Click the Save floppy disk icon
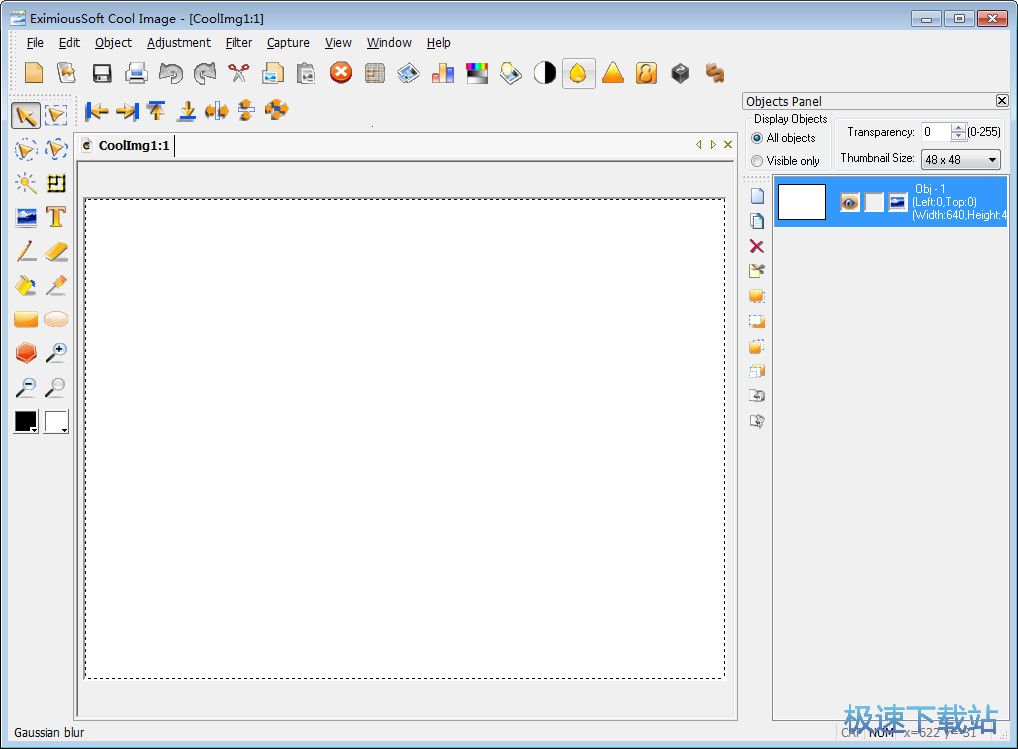The image size is (1018, 749). coord(102,73)
